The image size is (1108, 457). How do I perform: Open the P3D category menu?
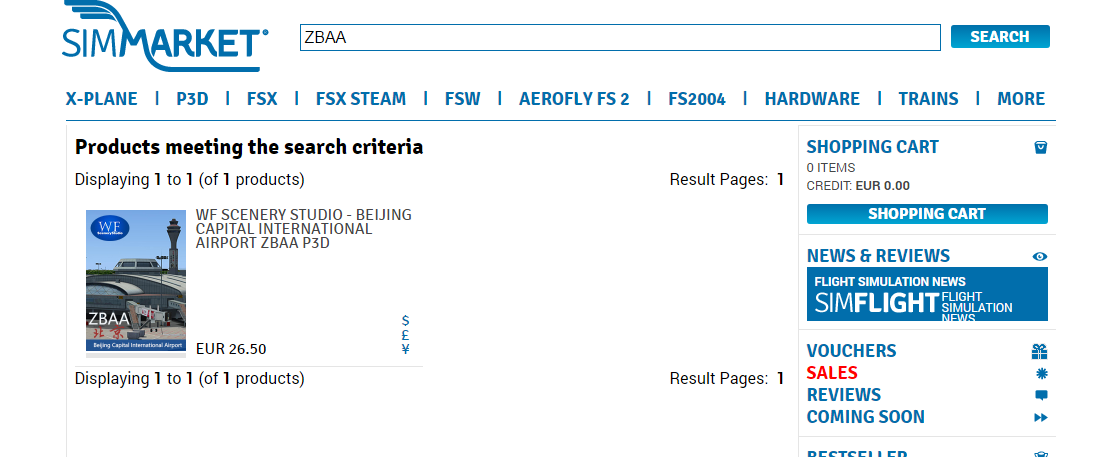coord(192,99)
